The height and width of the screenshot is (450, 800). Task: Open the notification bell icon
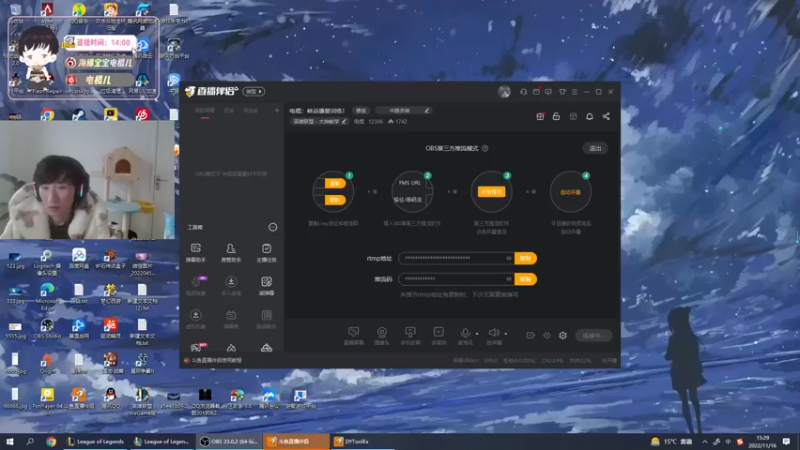[x=589, y=116]
